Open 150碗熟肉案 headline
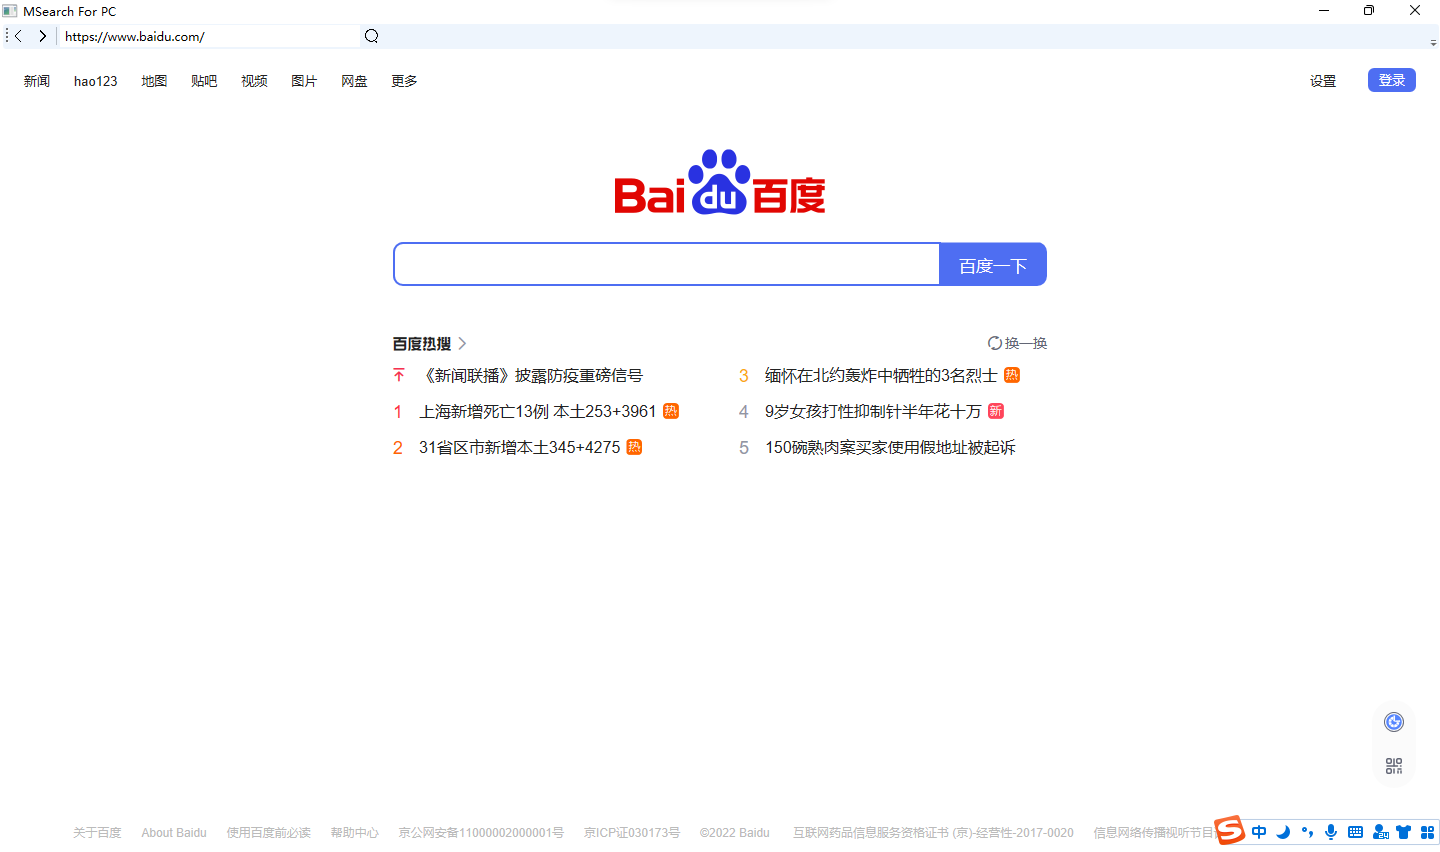 (x=890, y=447)
